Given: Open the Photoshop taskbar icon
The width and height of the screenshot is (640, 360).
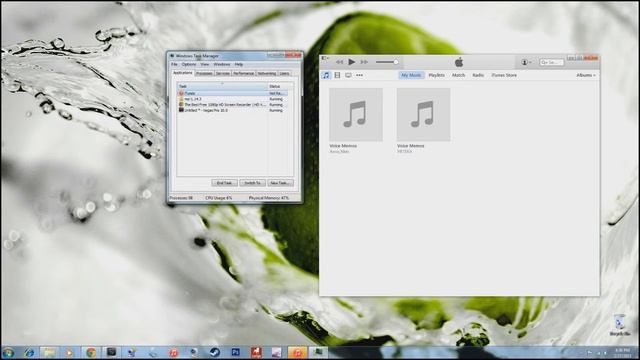Looking at the screenshot, I should (x=236, y=353).
